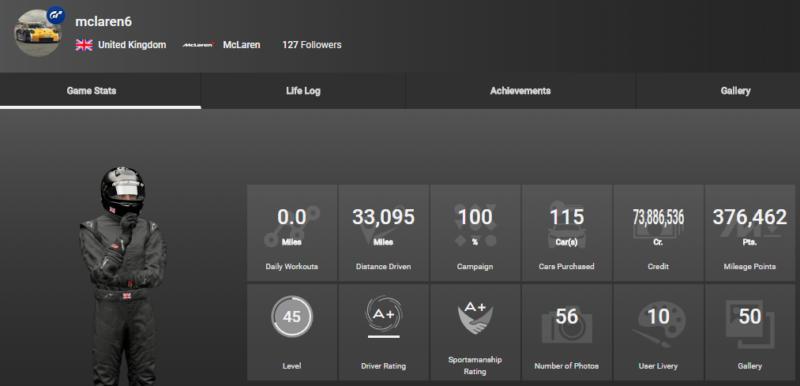This screenshot has height=386, width=800.
Task: Click the Level 45 circle badge
Action: [292, 317]
